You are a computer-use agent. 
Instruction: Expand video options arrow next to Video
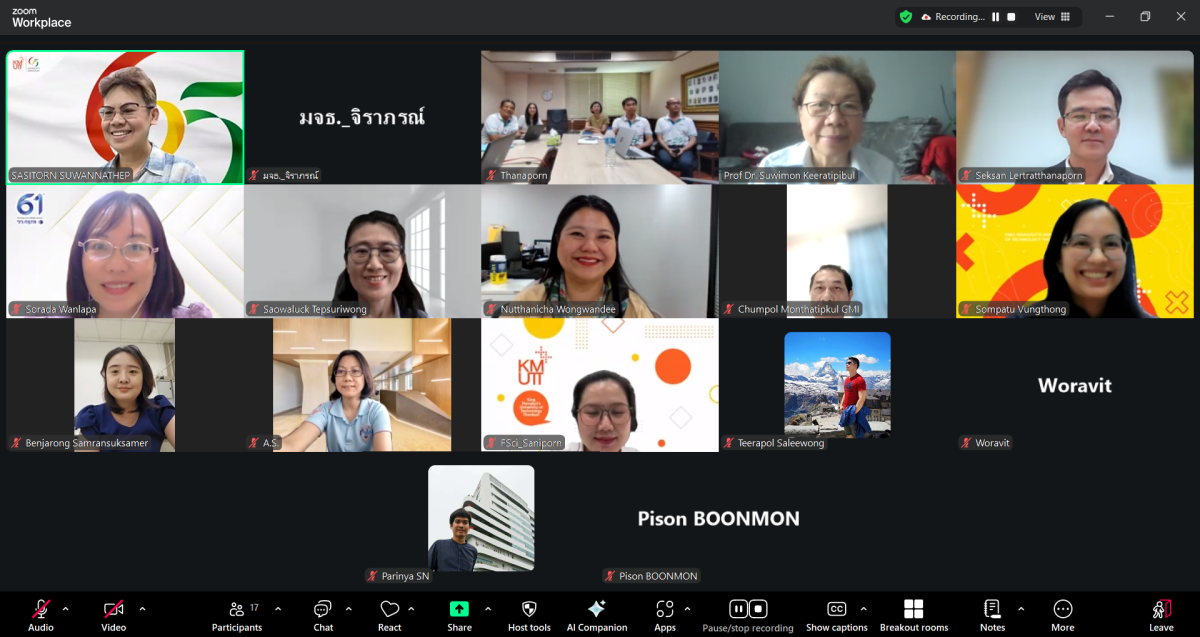click(142, 609)
